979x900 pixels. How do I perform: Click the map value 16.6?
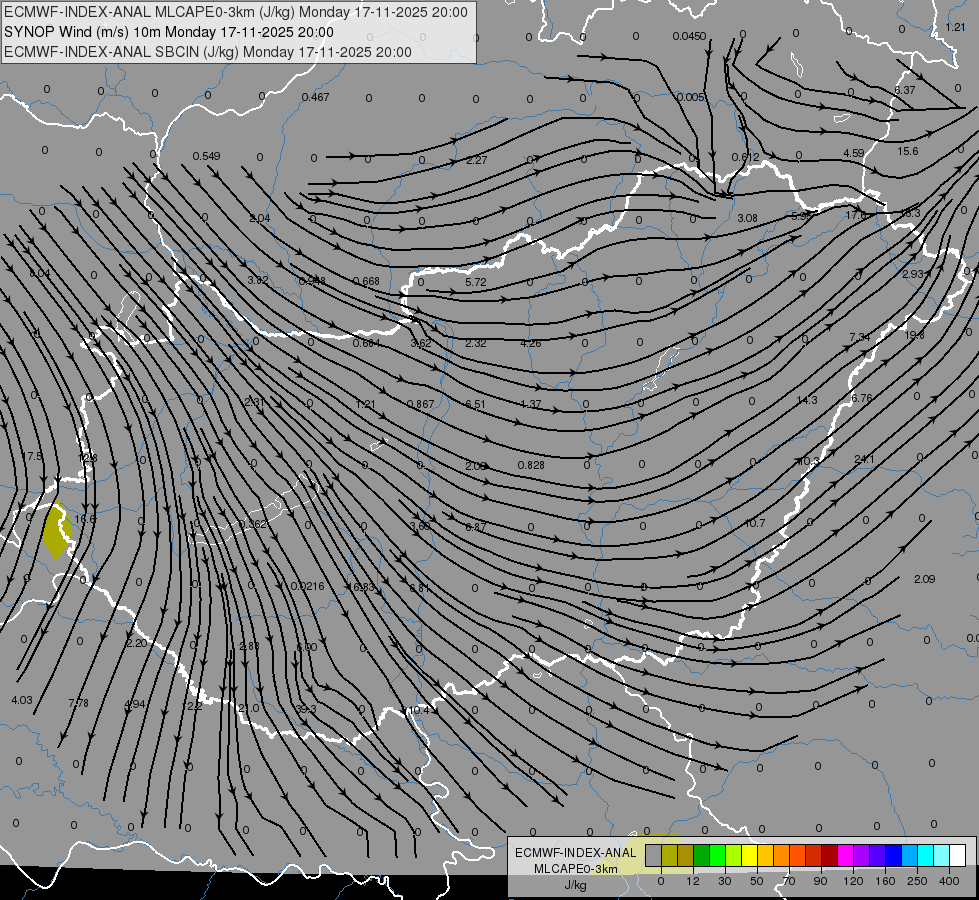coord(86,520)
